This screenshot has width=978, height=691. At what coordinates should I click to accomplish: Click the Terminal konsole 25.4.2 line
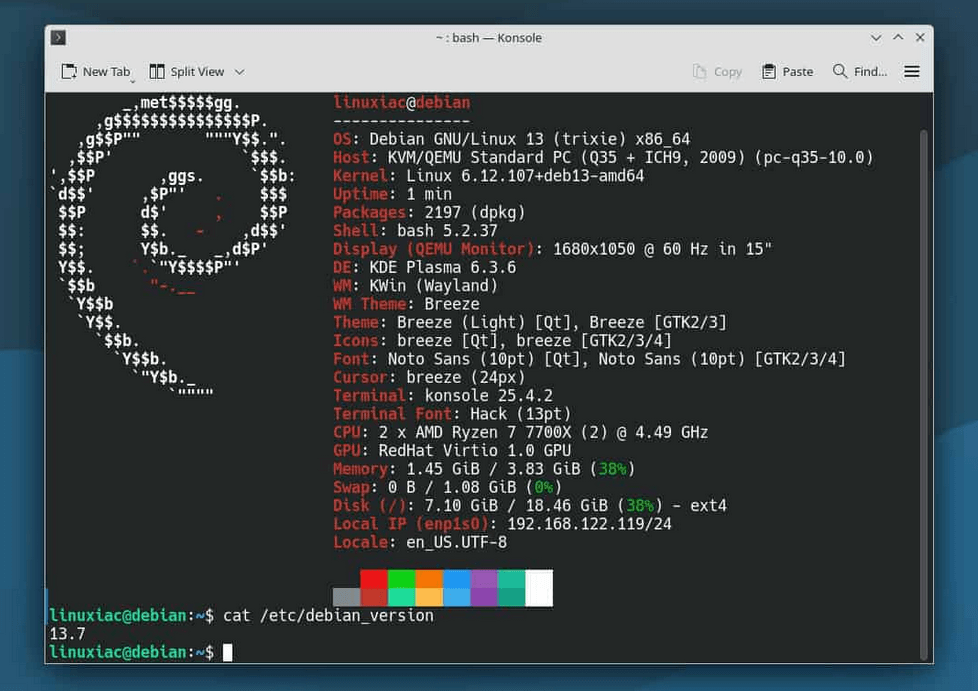click(443, 395)
